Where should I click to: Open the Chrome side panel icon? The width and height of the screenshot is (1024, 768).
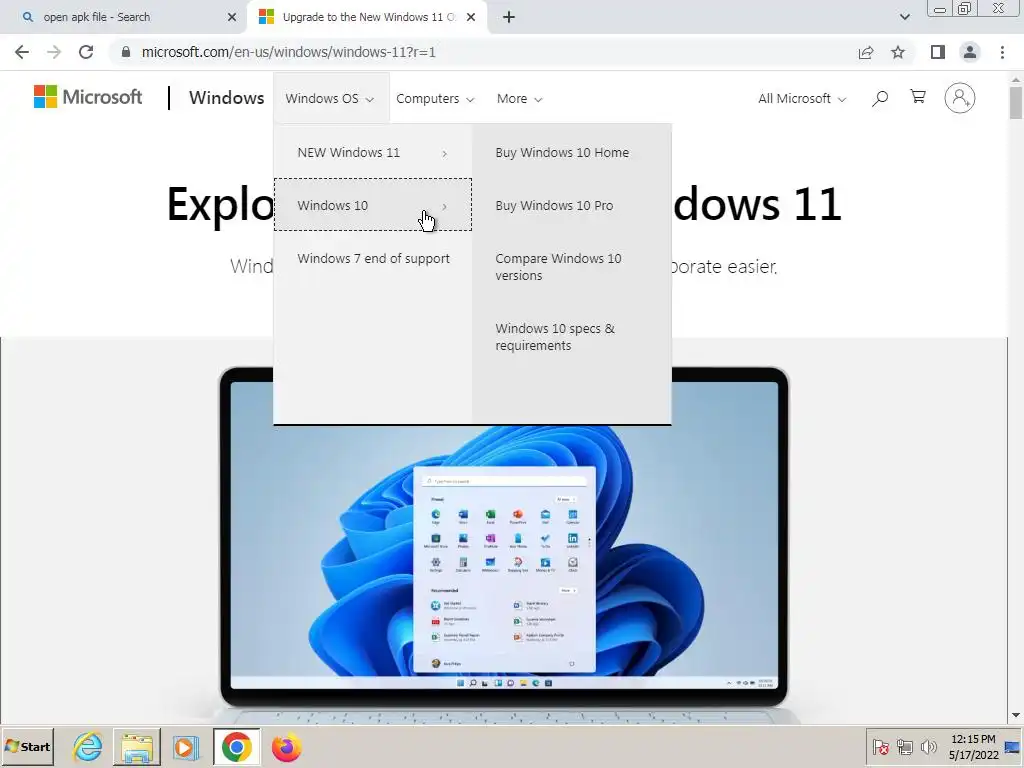(x=938, y=52)
